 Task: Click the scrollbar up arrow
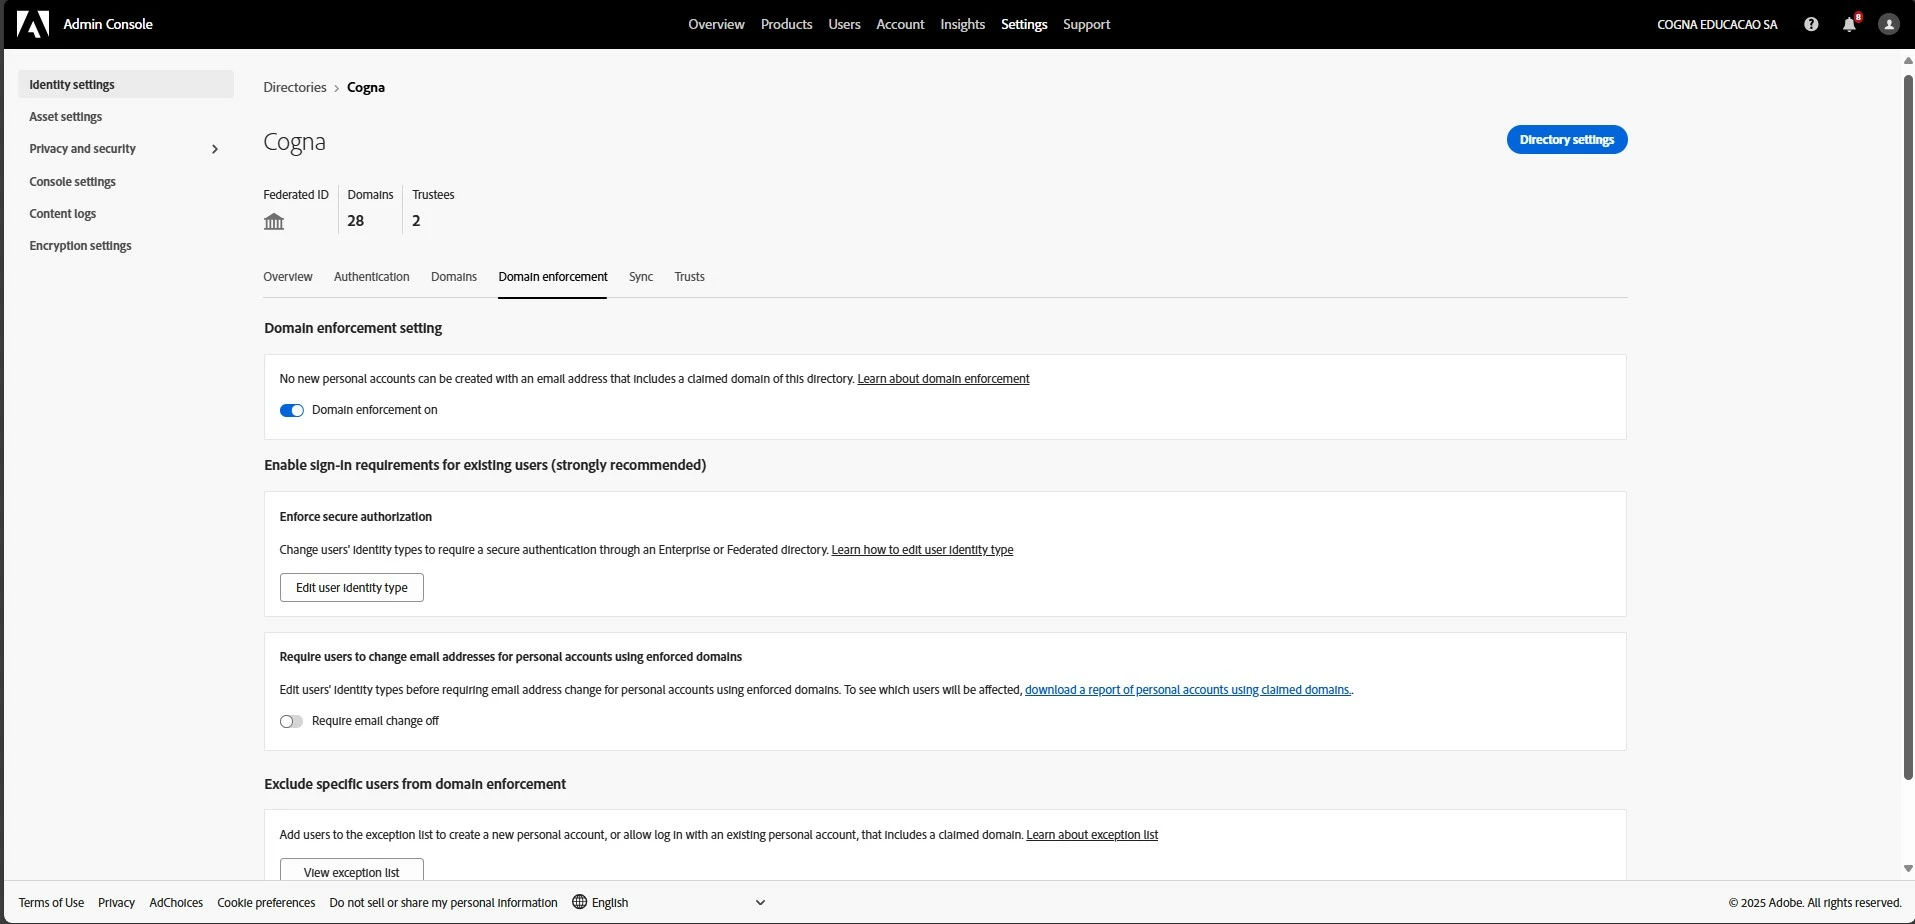(1908, 60)
